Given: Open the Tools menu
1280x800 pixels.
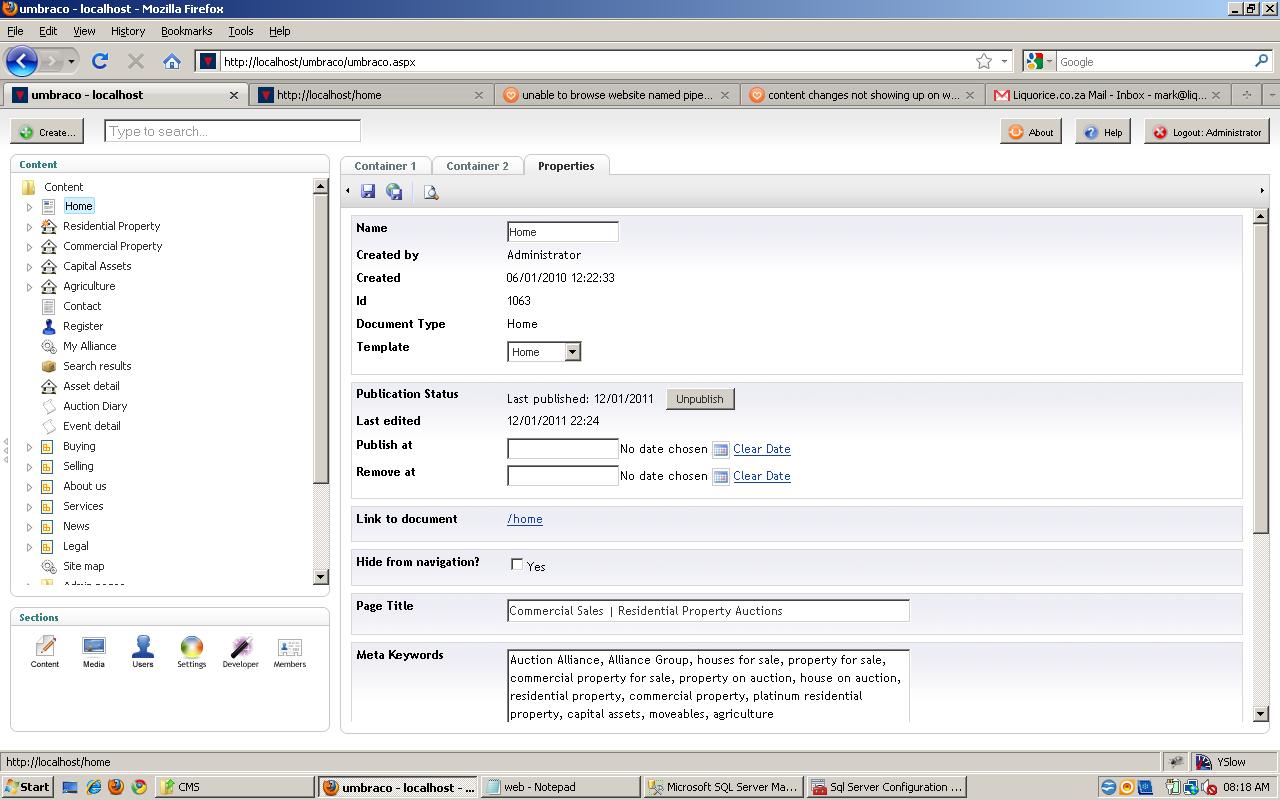Looking at the screenshot, I should tap(241, 31).
